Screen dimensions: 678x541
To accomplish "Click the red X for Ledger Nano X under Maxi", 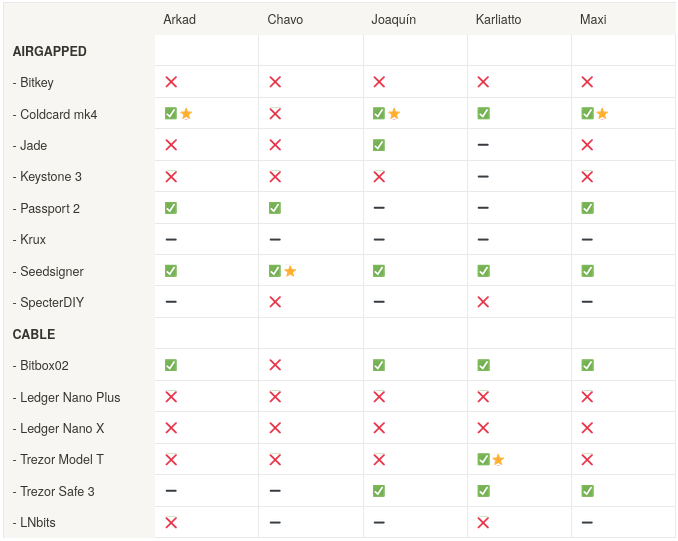I will (x=587, y=428).
